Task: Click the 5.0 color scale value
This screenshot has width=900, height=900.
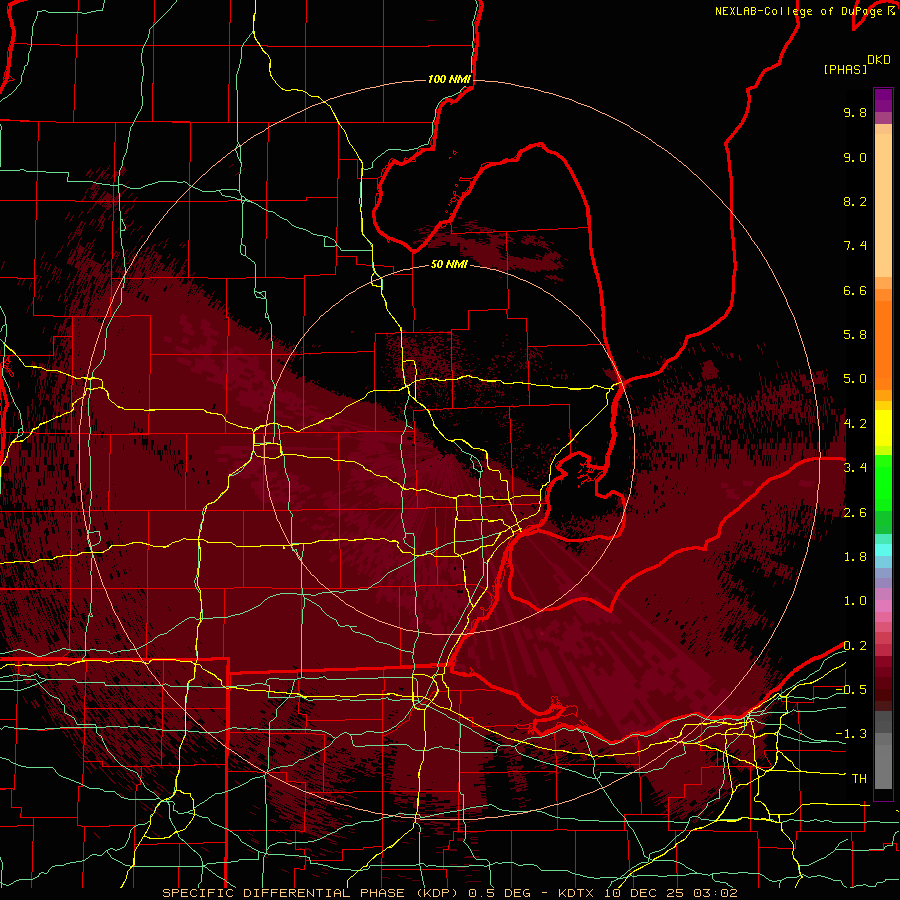Action: pos(855,379)
